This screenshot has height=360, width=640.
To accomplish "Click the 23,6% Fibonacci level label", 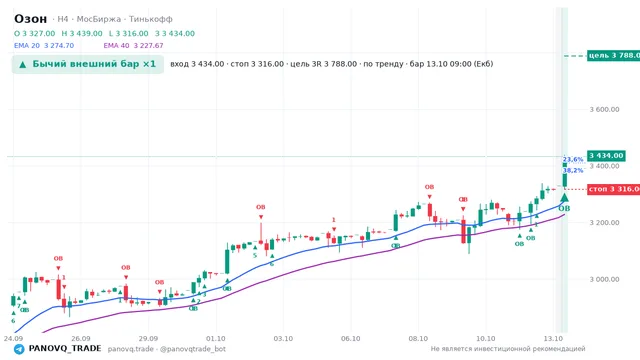I will click(573, 160).
